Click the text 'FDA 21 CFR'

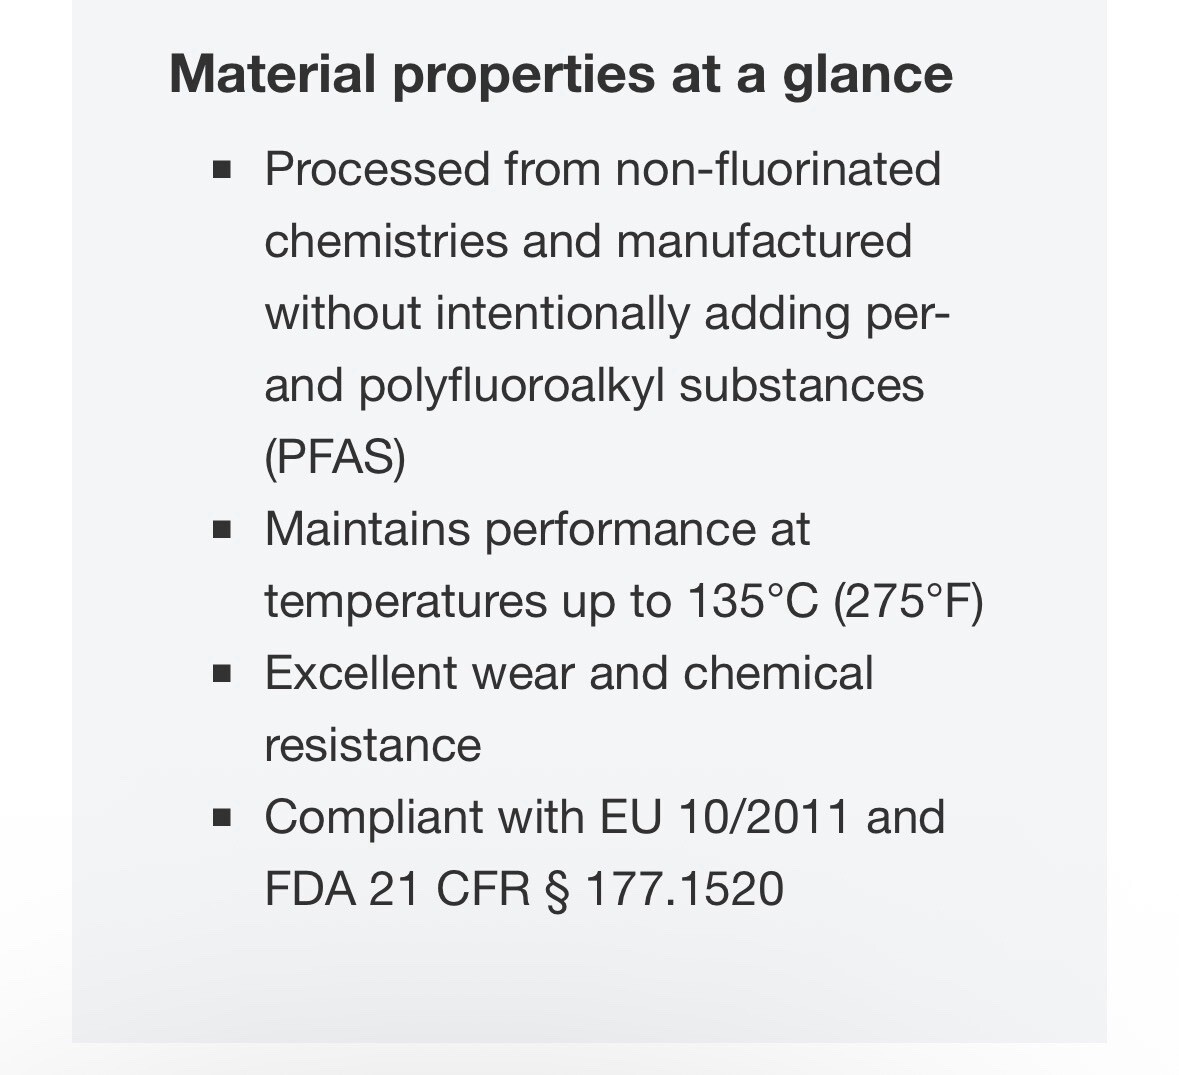coord(398,889)
